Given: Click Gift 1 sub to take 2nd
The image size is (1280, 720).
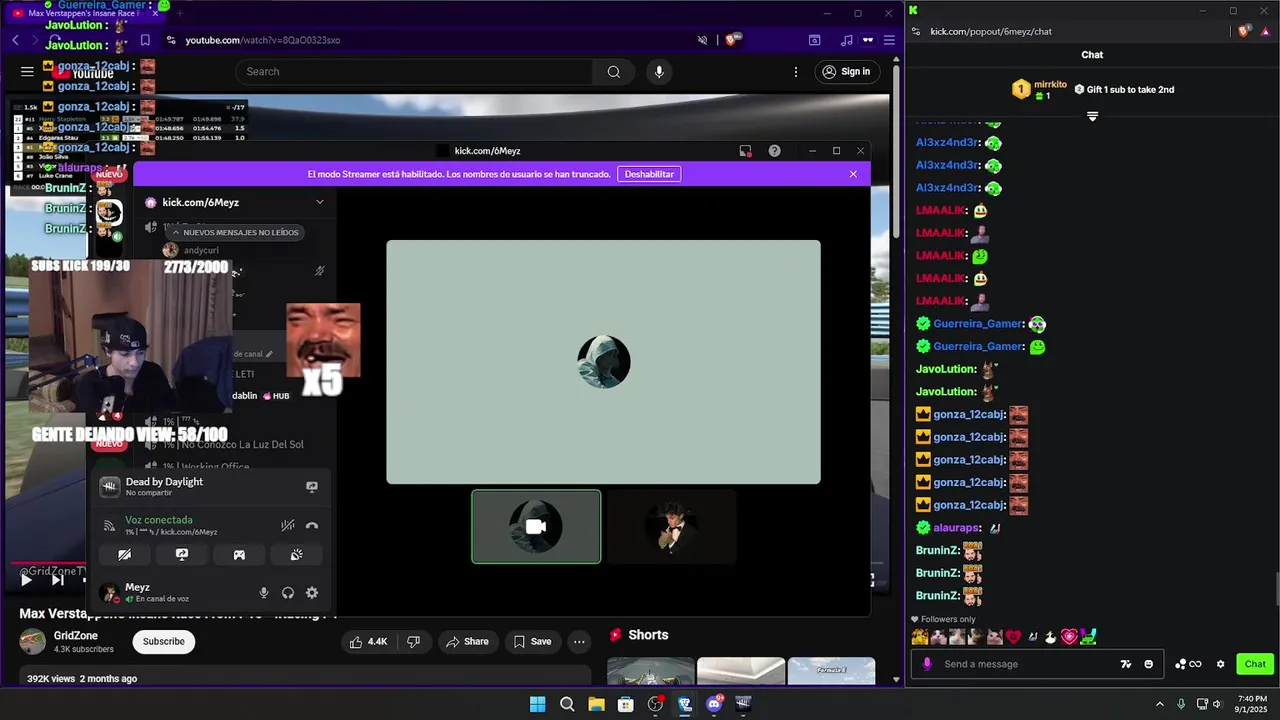Looking at the screenshot, I should click(1124, 90).
